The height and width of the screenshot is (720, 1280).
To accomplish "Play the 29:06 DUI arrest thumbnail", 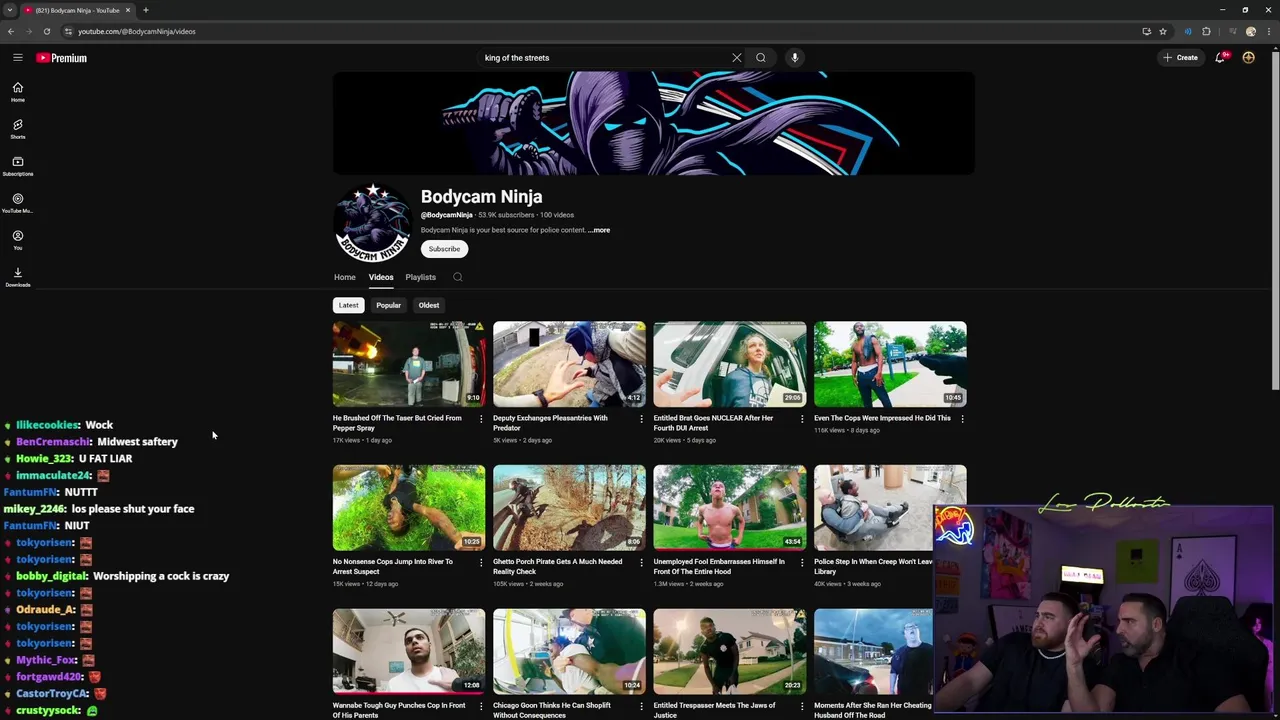I will (x=730, y=364).
